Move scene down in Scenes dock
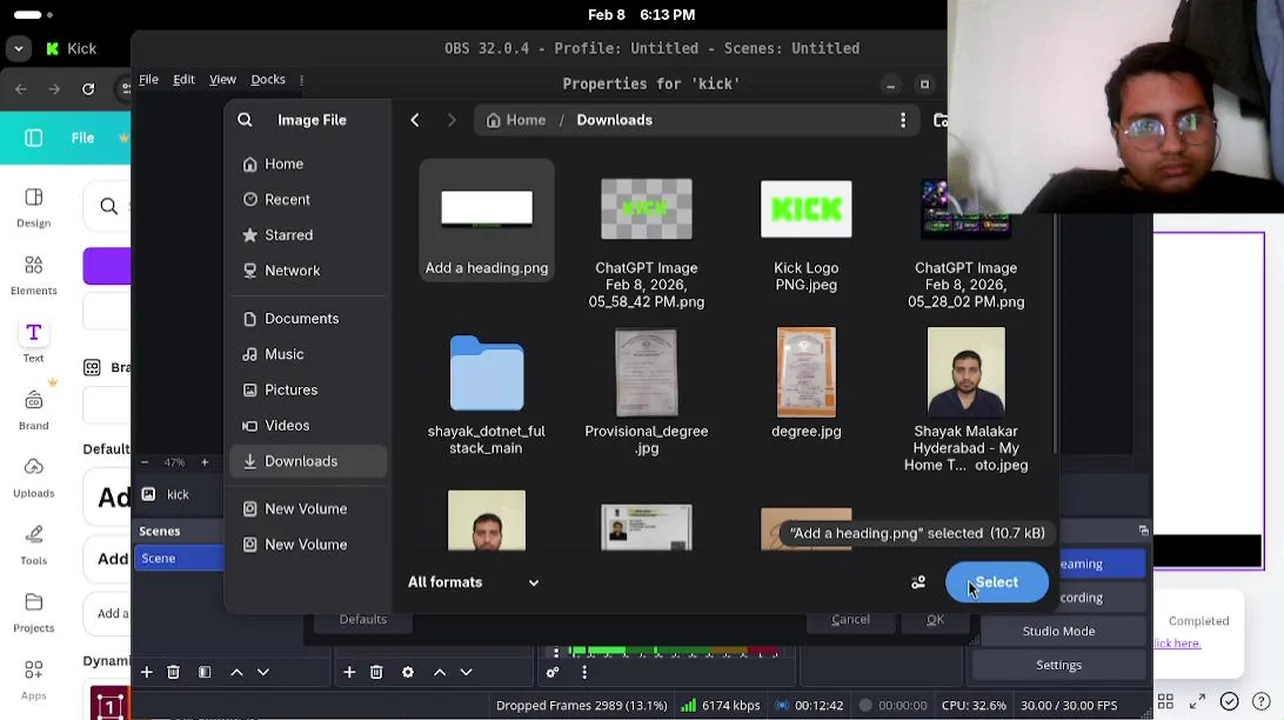Screen dimensions: 1284x720 point(263,672)
